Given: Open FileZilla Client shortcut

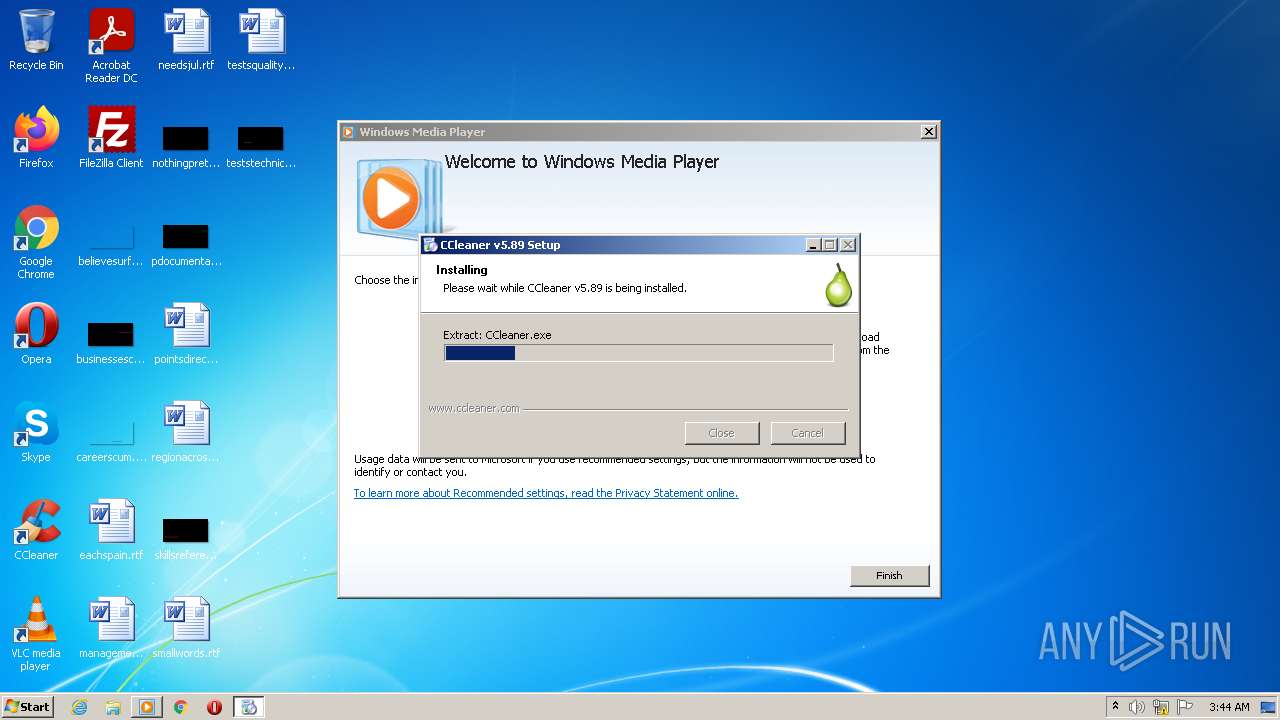Looking at the screenshot, I should pos(111,138).
